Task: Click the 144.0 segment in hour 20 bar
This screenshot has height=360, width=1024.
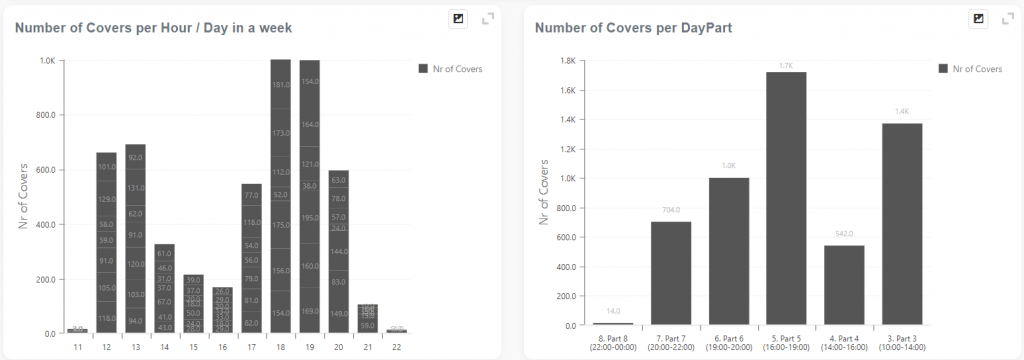Action: pos(338,251)
